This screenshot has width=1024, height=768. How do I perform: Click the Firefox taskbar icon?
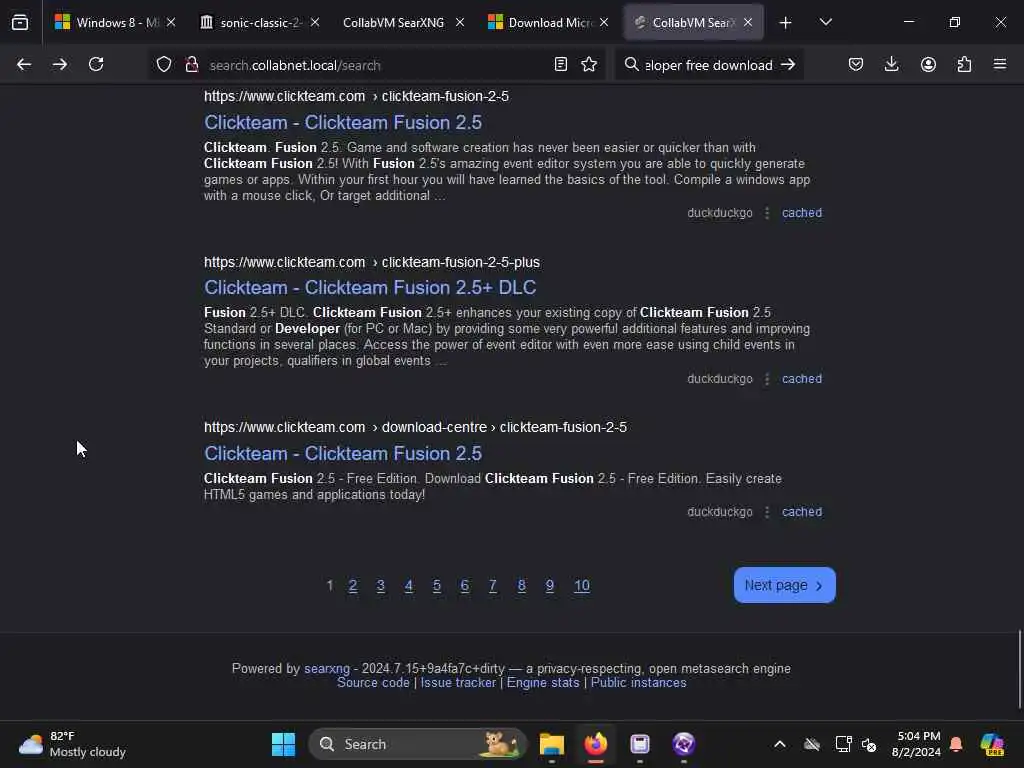pos(596,744)
